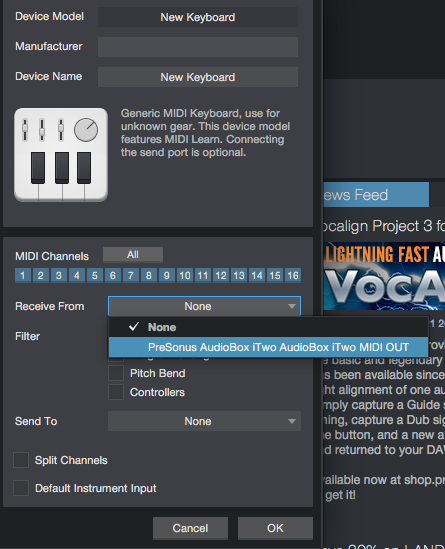Toggle MIDI channel 13

tap(239, 276)
